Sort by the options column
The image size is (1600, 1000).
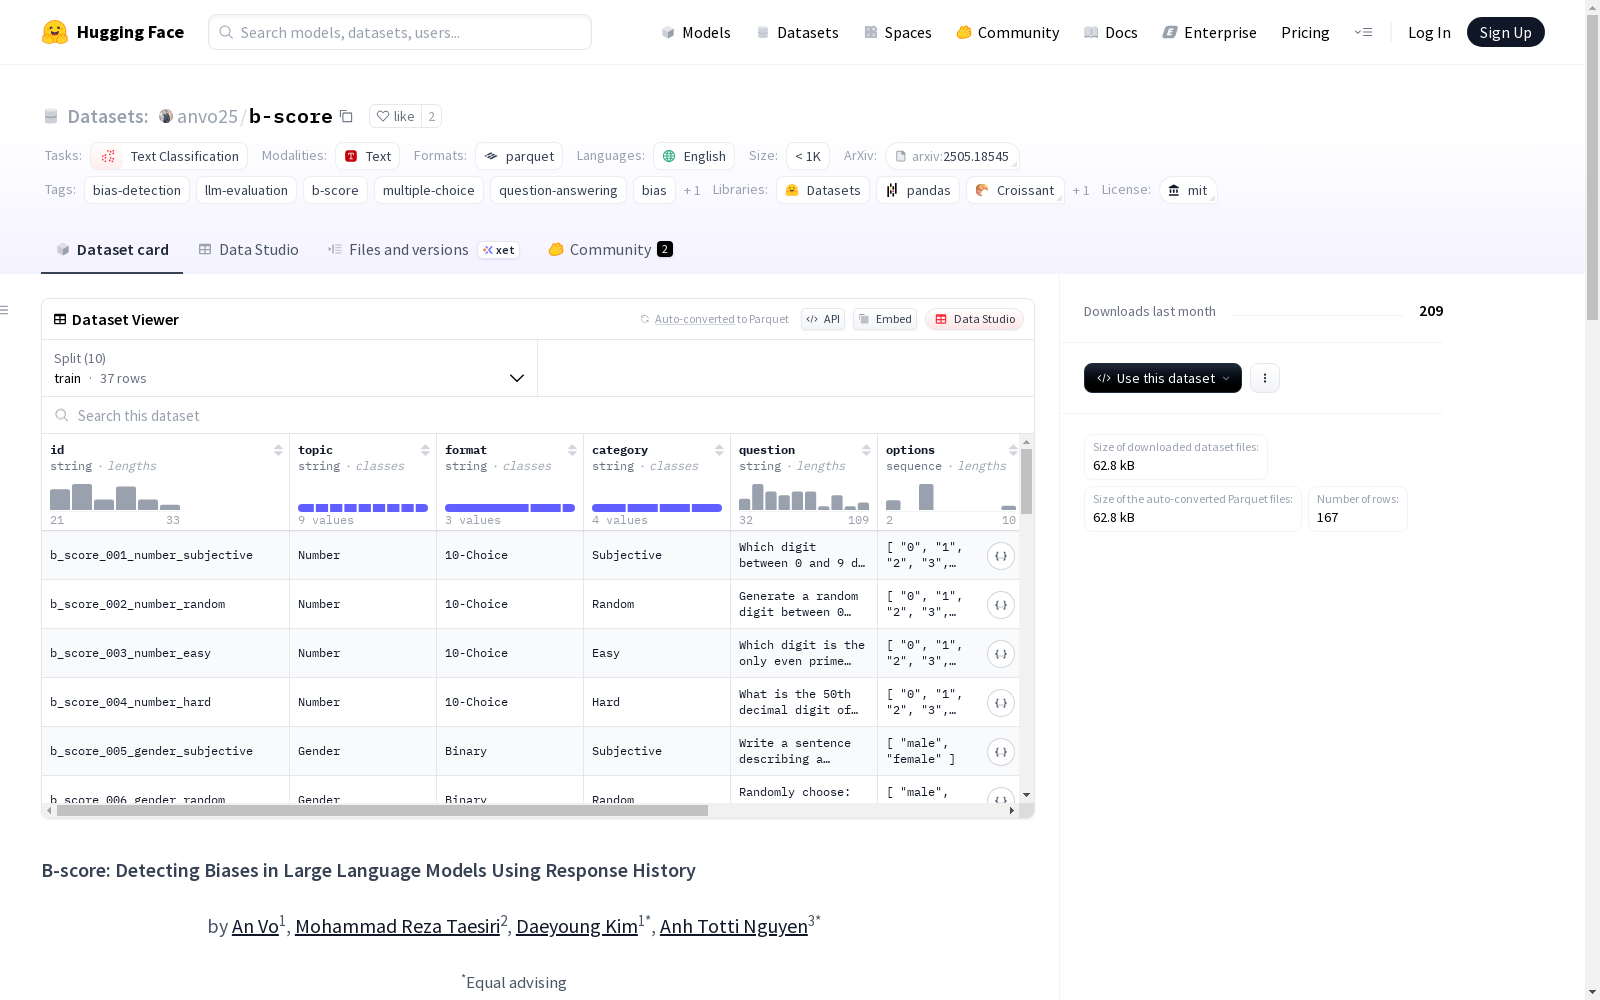[1013, 450]
